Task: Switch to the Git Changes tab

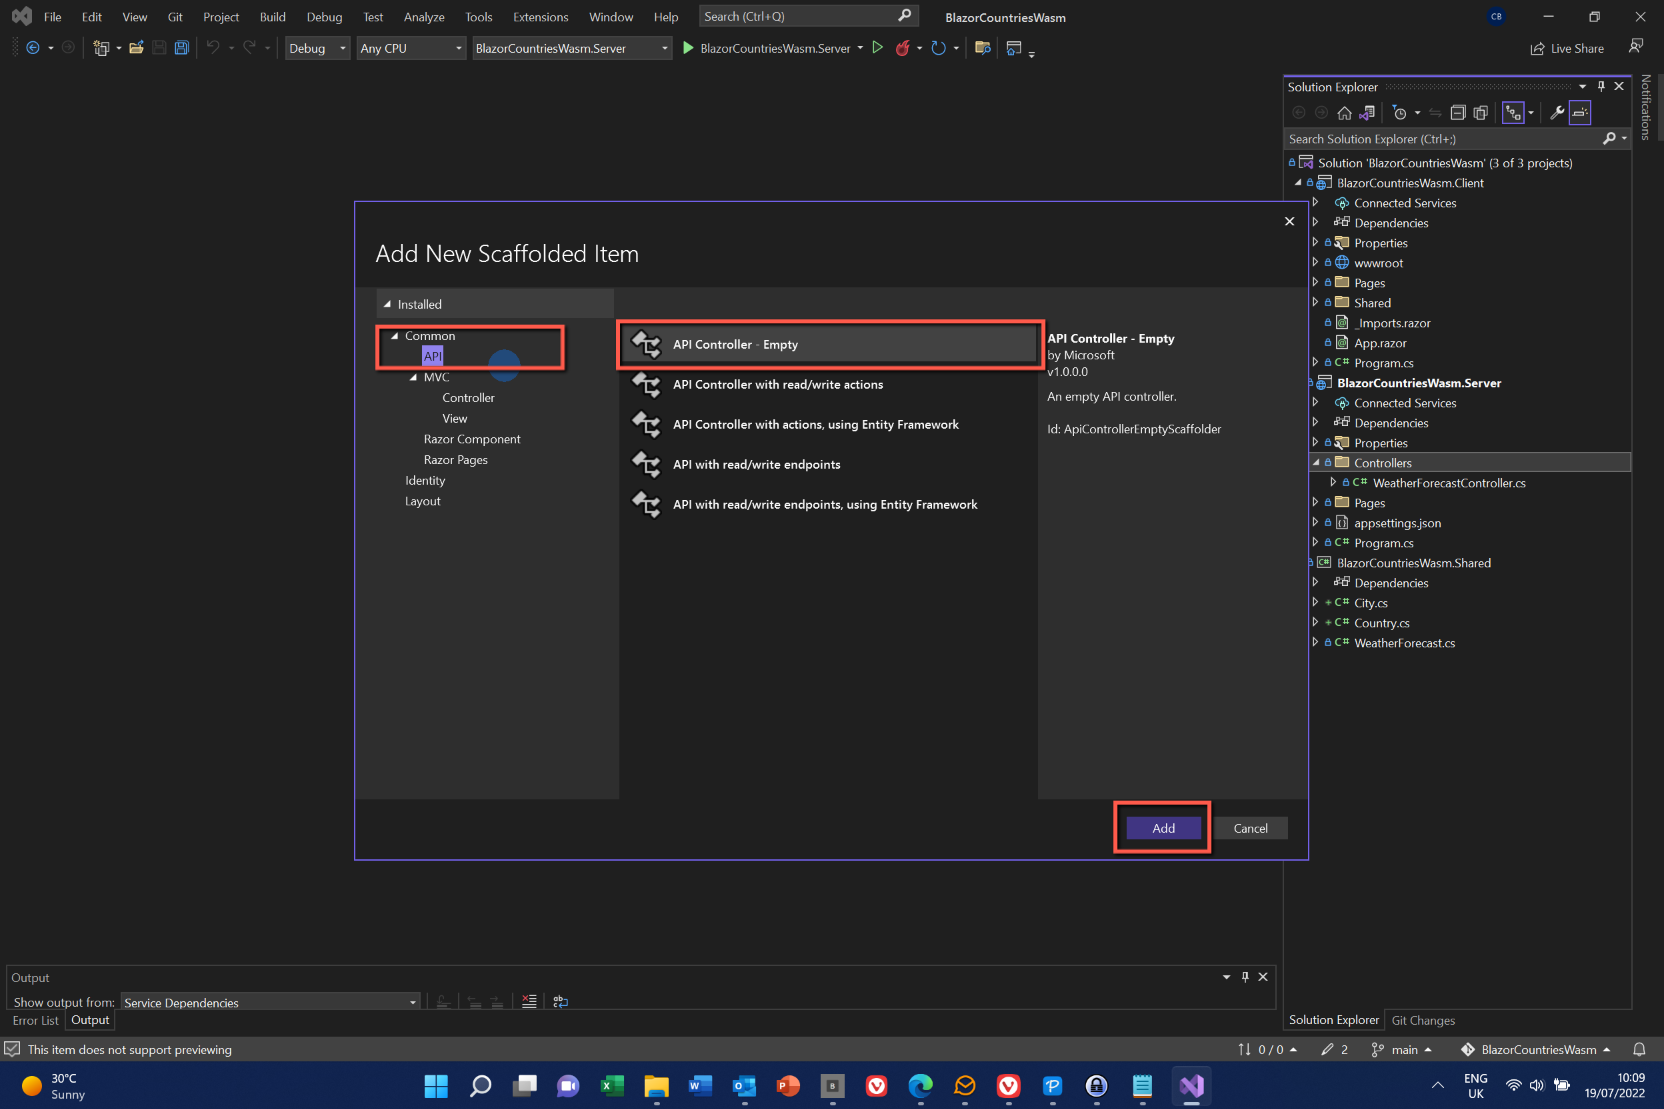Action: click(x=1423, y=1021)
